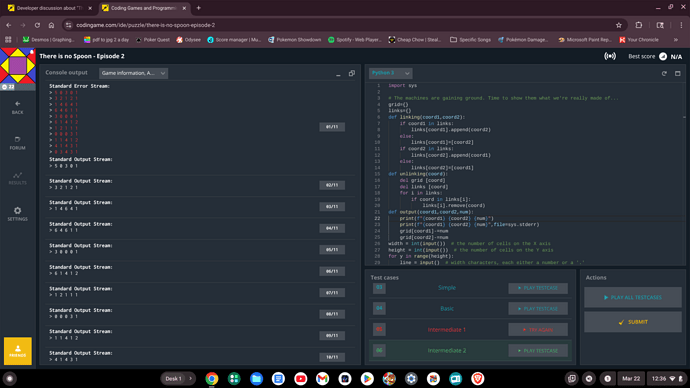The width and height of the screenshot is (690, 388).
Task: Minimize the console output panel
Action: [338, 74]
